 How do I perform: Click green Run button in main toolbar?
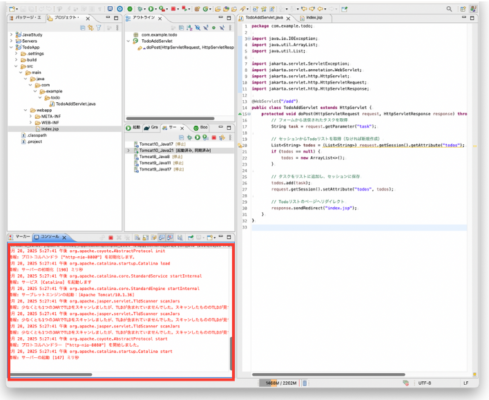point(151,9)
